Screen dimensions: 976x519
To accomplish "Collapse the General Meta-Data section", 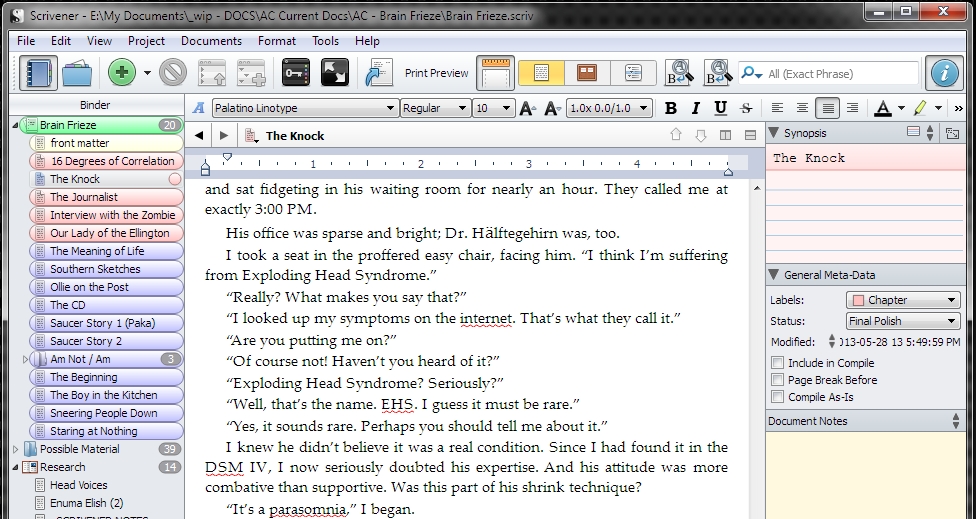I will point(774,274).
